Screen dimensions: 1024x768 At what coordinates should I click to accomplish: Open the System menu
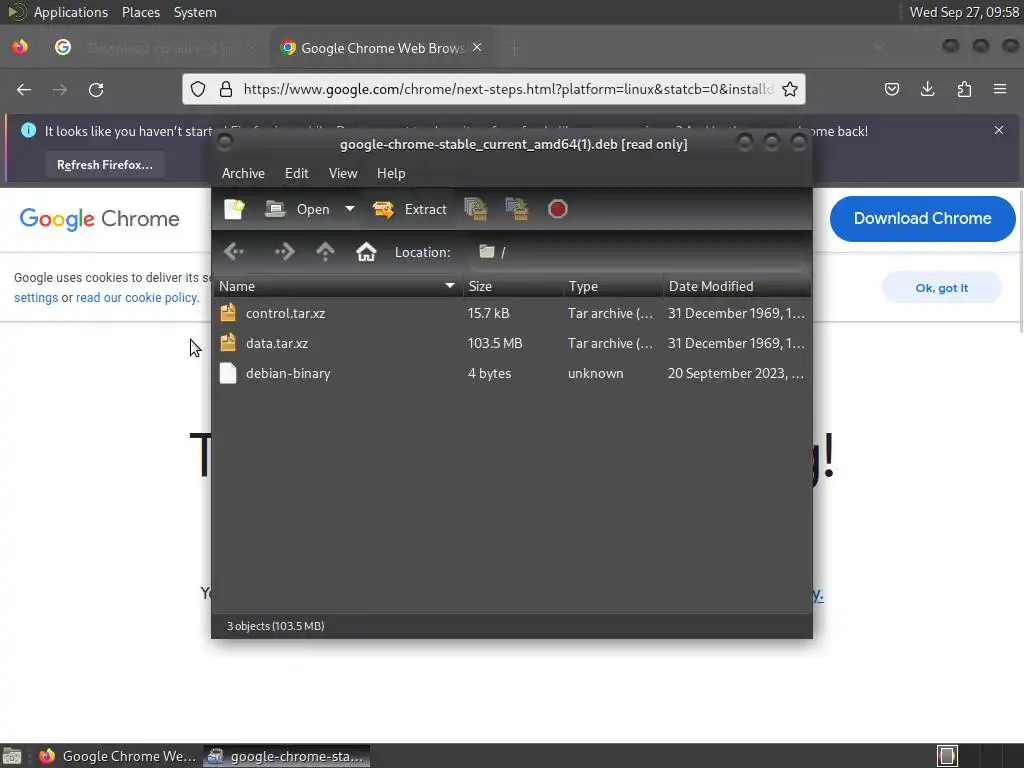[195, 12]
